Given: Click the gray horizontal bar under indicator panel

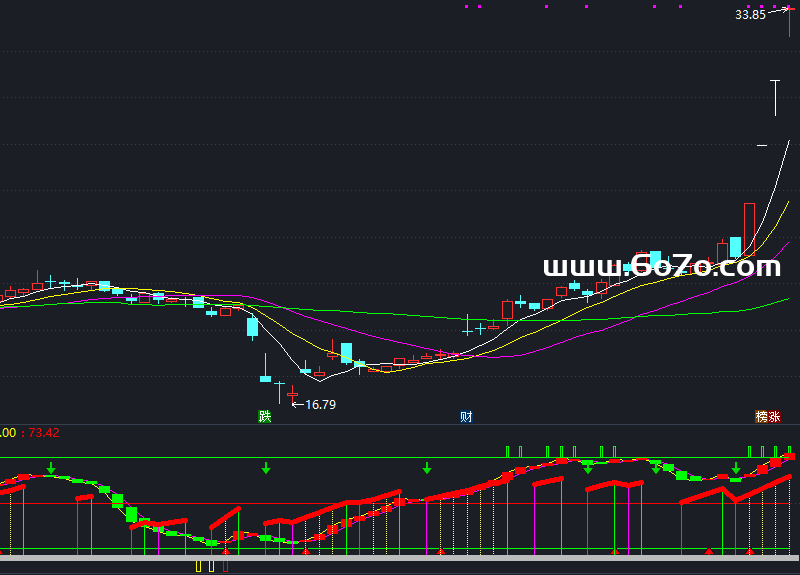Looking at the screenshot, I should (x=400, y=557).
